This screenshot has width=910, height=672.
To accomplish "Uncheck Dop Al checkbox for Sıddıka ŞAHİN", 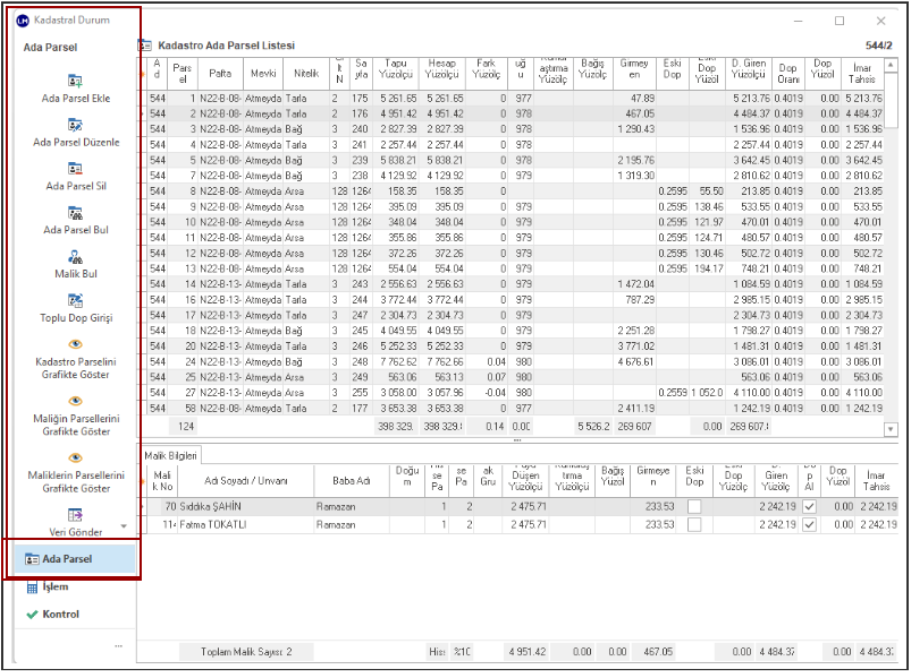I will point(809,507).
